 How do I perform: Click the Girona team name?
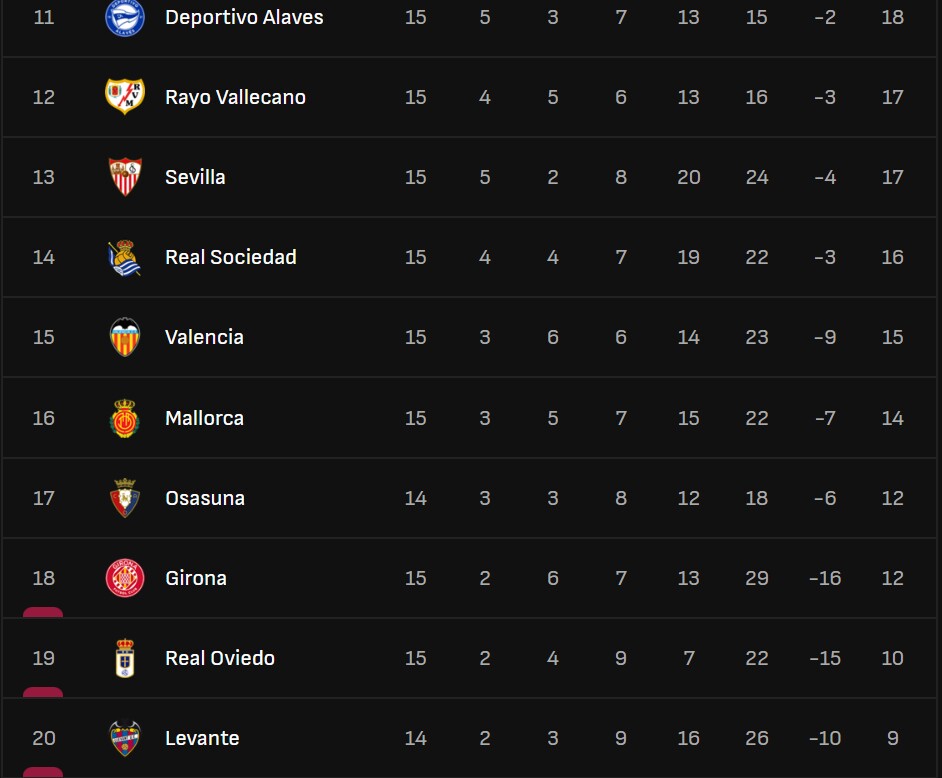click(x=196, y=578)
